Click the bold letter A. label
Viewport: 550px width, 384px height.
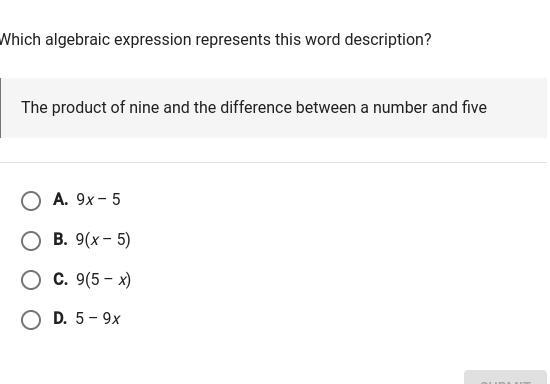[x=60, y=200]
